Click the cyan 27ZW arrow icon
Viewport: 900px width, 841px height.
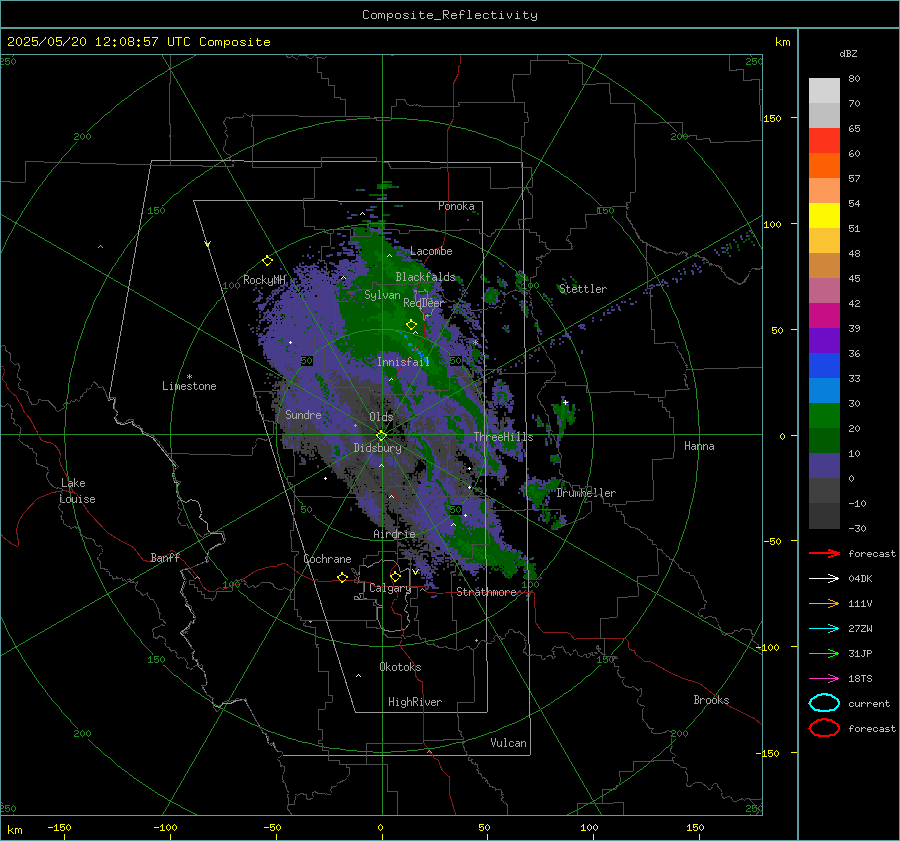(x=824, y=629)
